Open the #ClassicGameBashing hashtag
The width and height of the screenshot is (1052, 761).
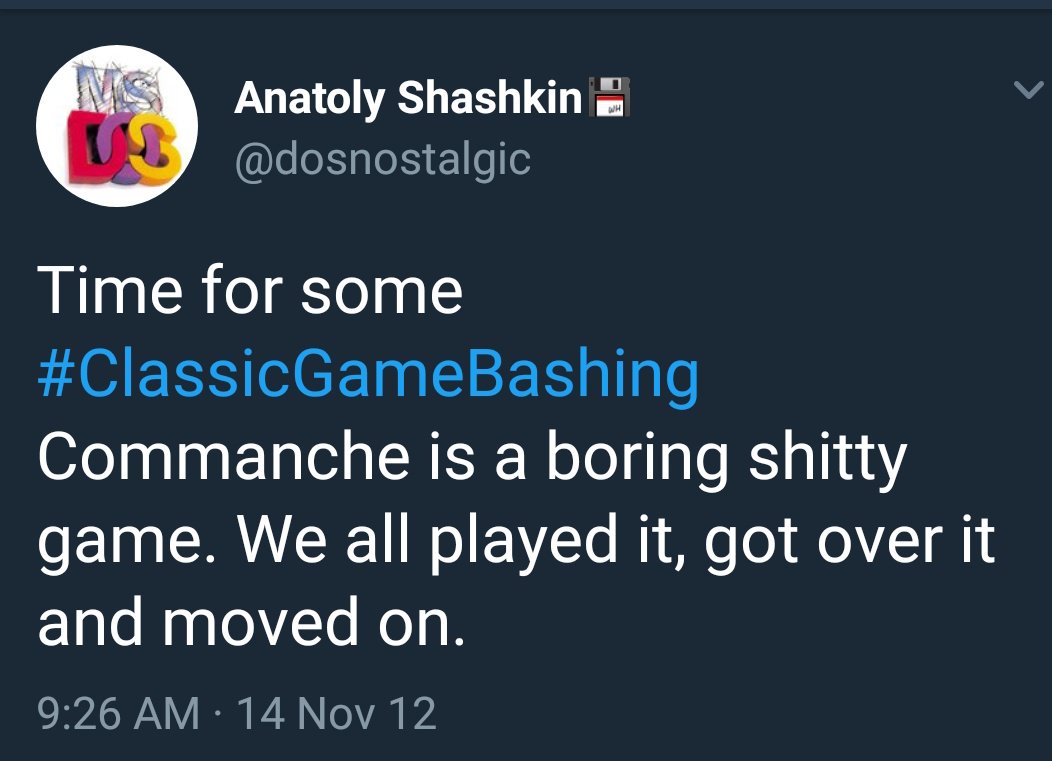click(368, 374)
